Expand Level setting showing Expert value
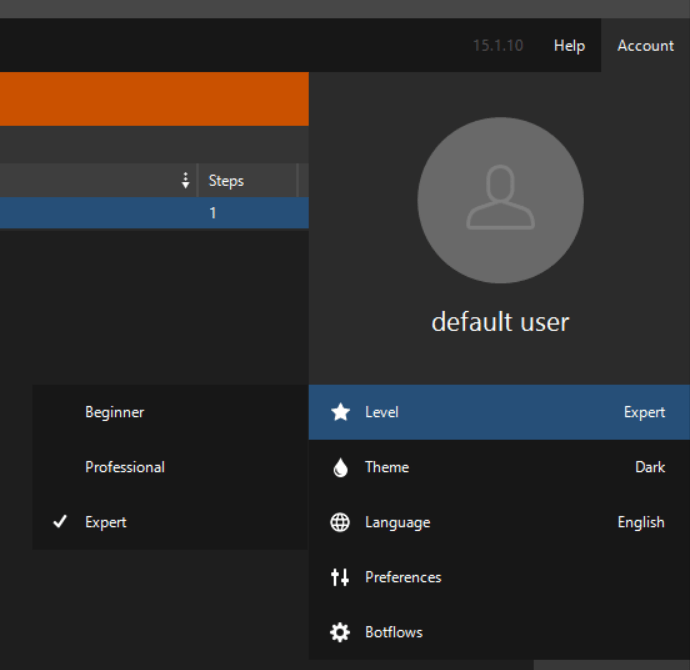 click(x=500, y=412)
